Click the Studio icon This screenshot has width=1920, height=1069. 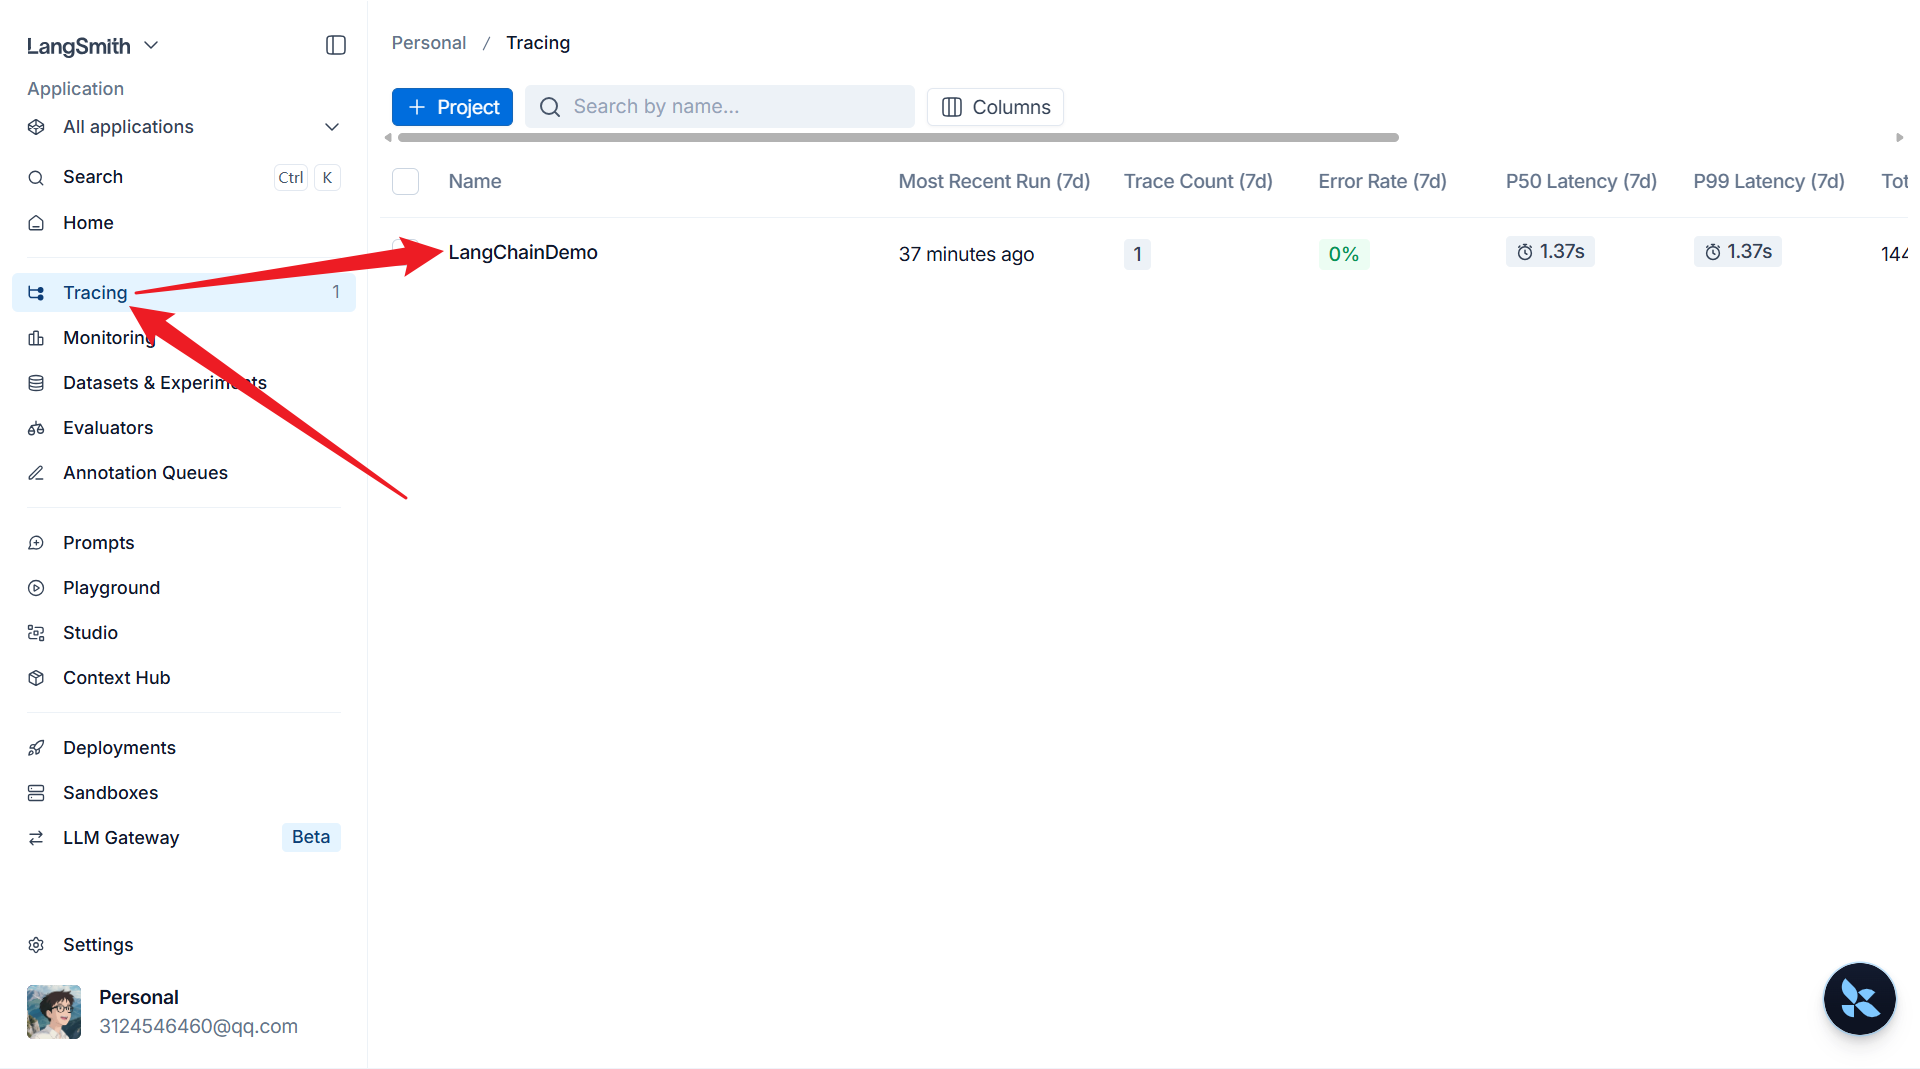(x=36, y=633)
